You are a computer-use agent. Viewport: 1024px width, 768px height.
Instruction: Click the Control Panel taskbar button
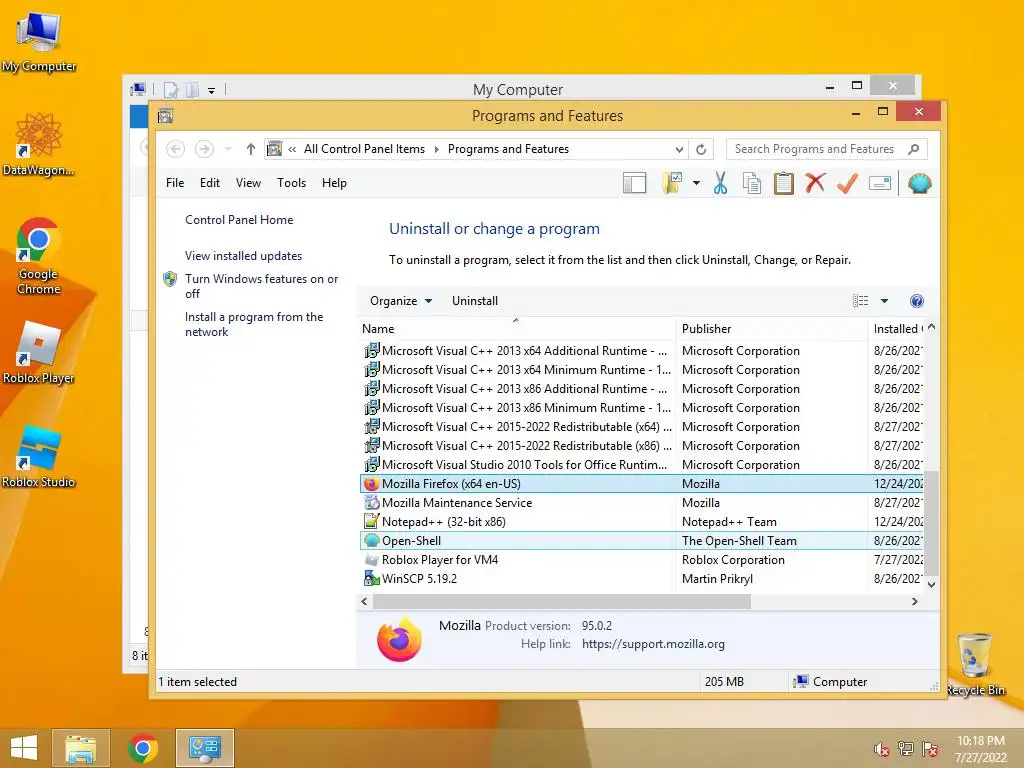(x=204, y=748)
